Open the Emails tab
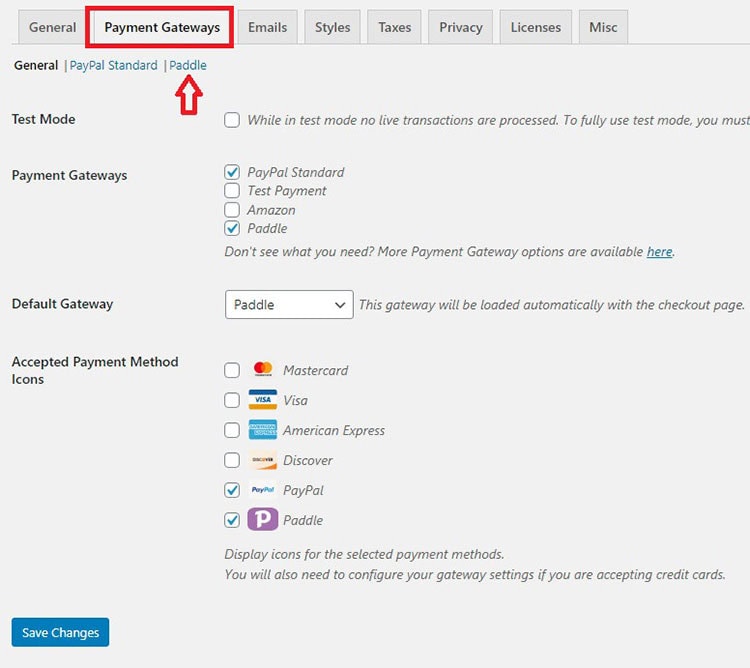Screen dimensions: 750x668 point(267,27)
